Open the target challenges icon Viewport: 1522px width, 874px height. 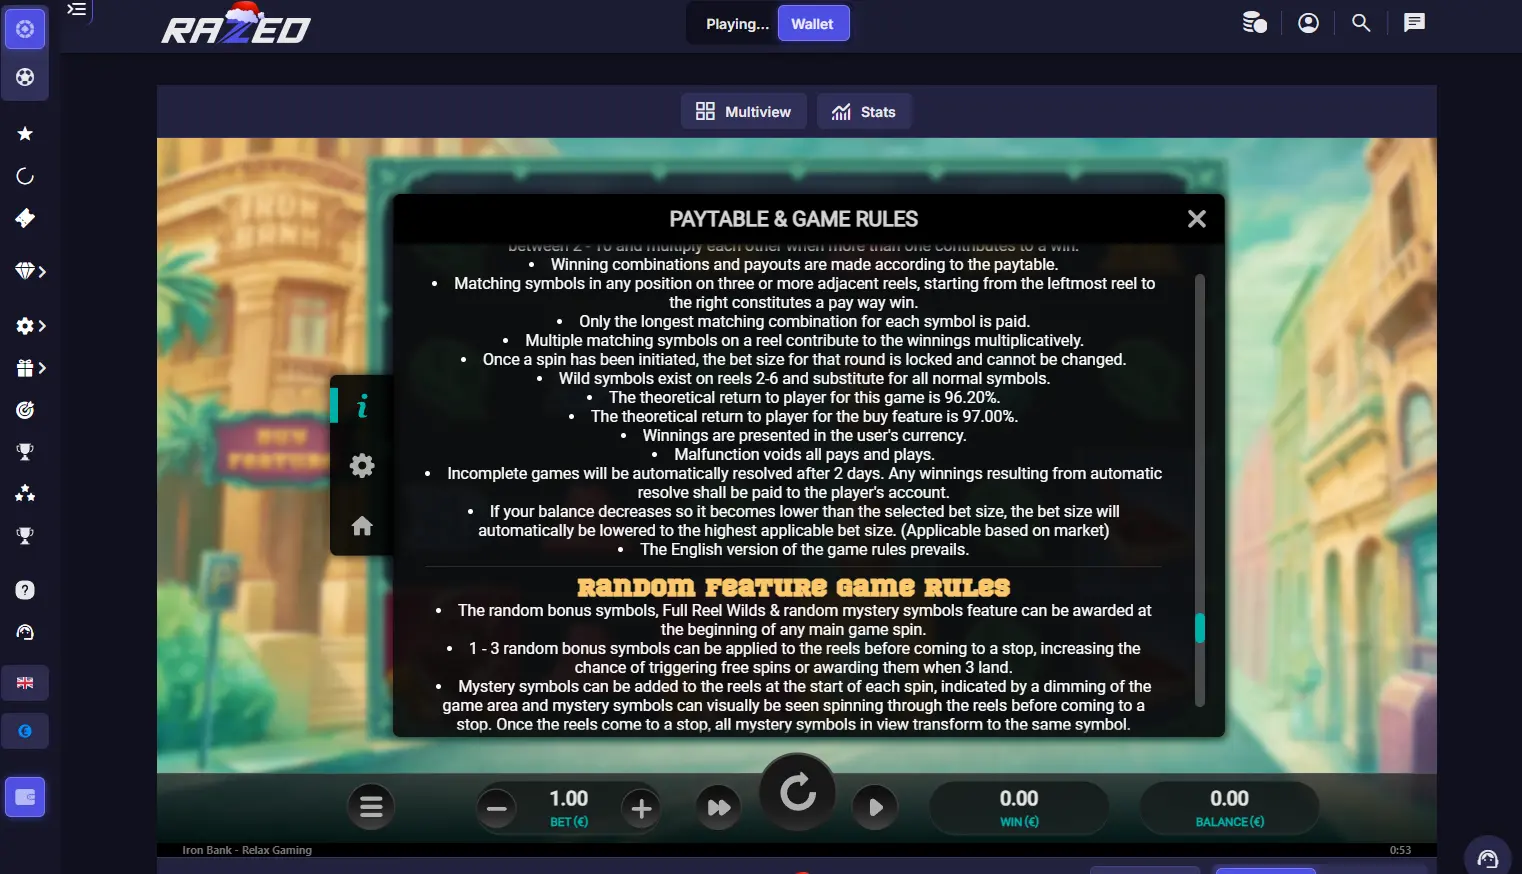[25, 410]
